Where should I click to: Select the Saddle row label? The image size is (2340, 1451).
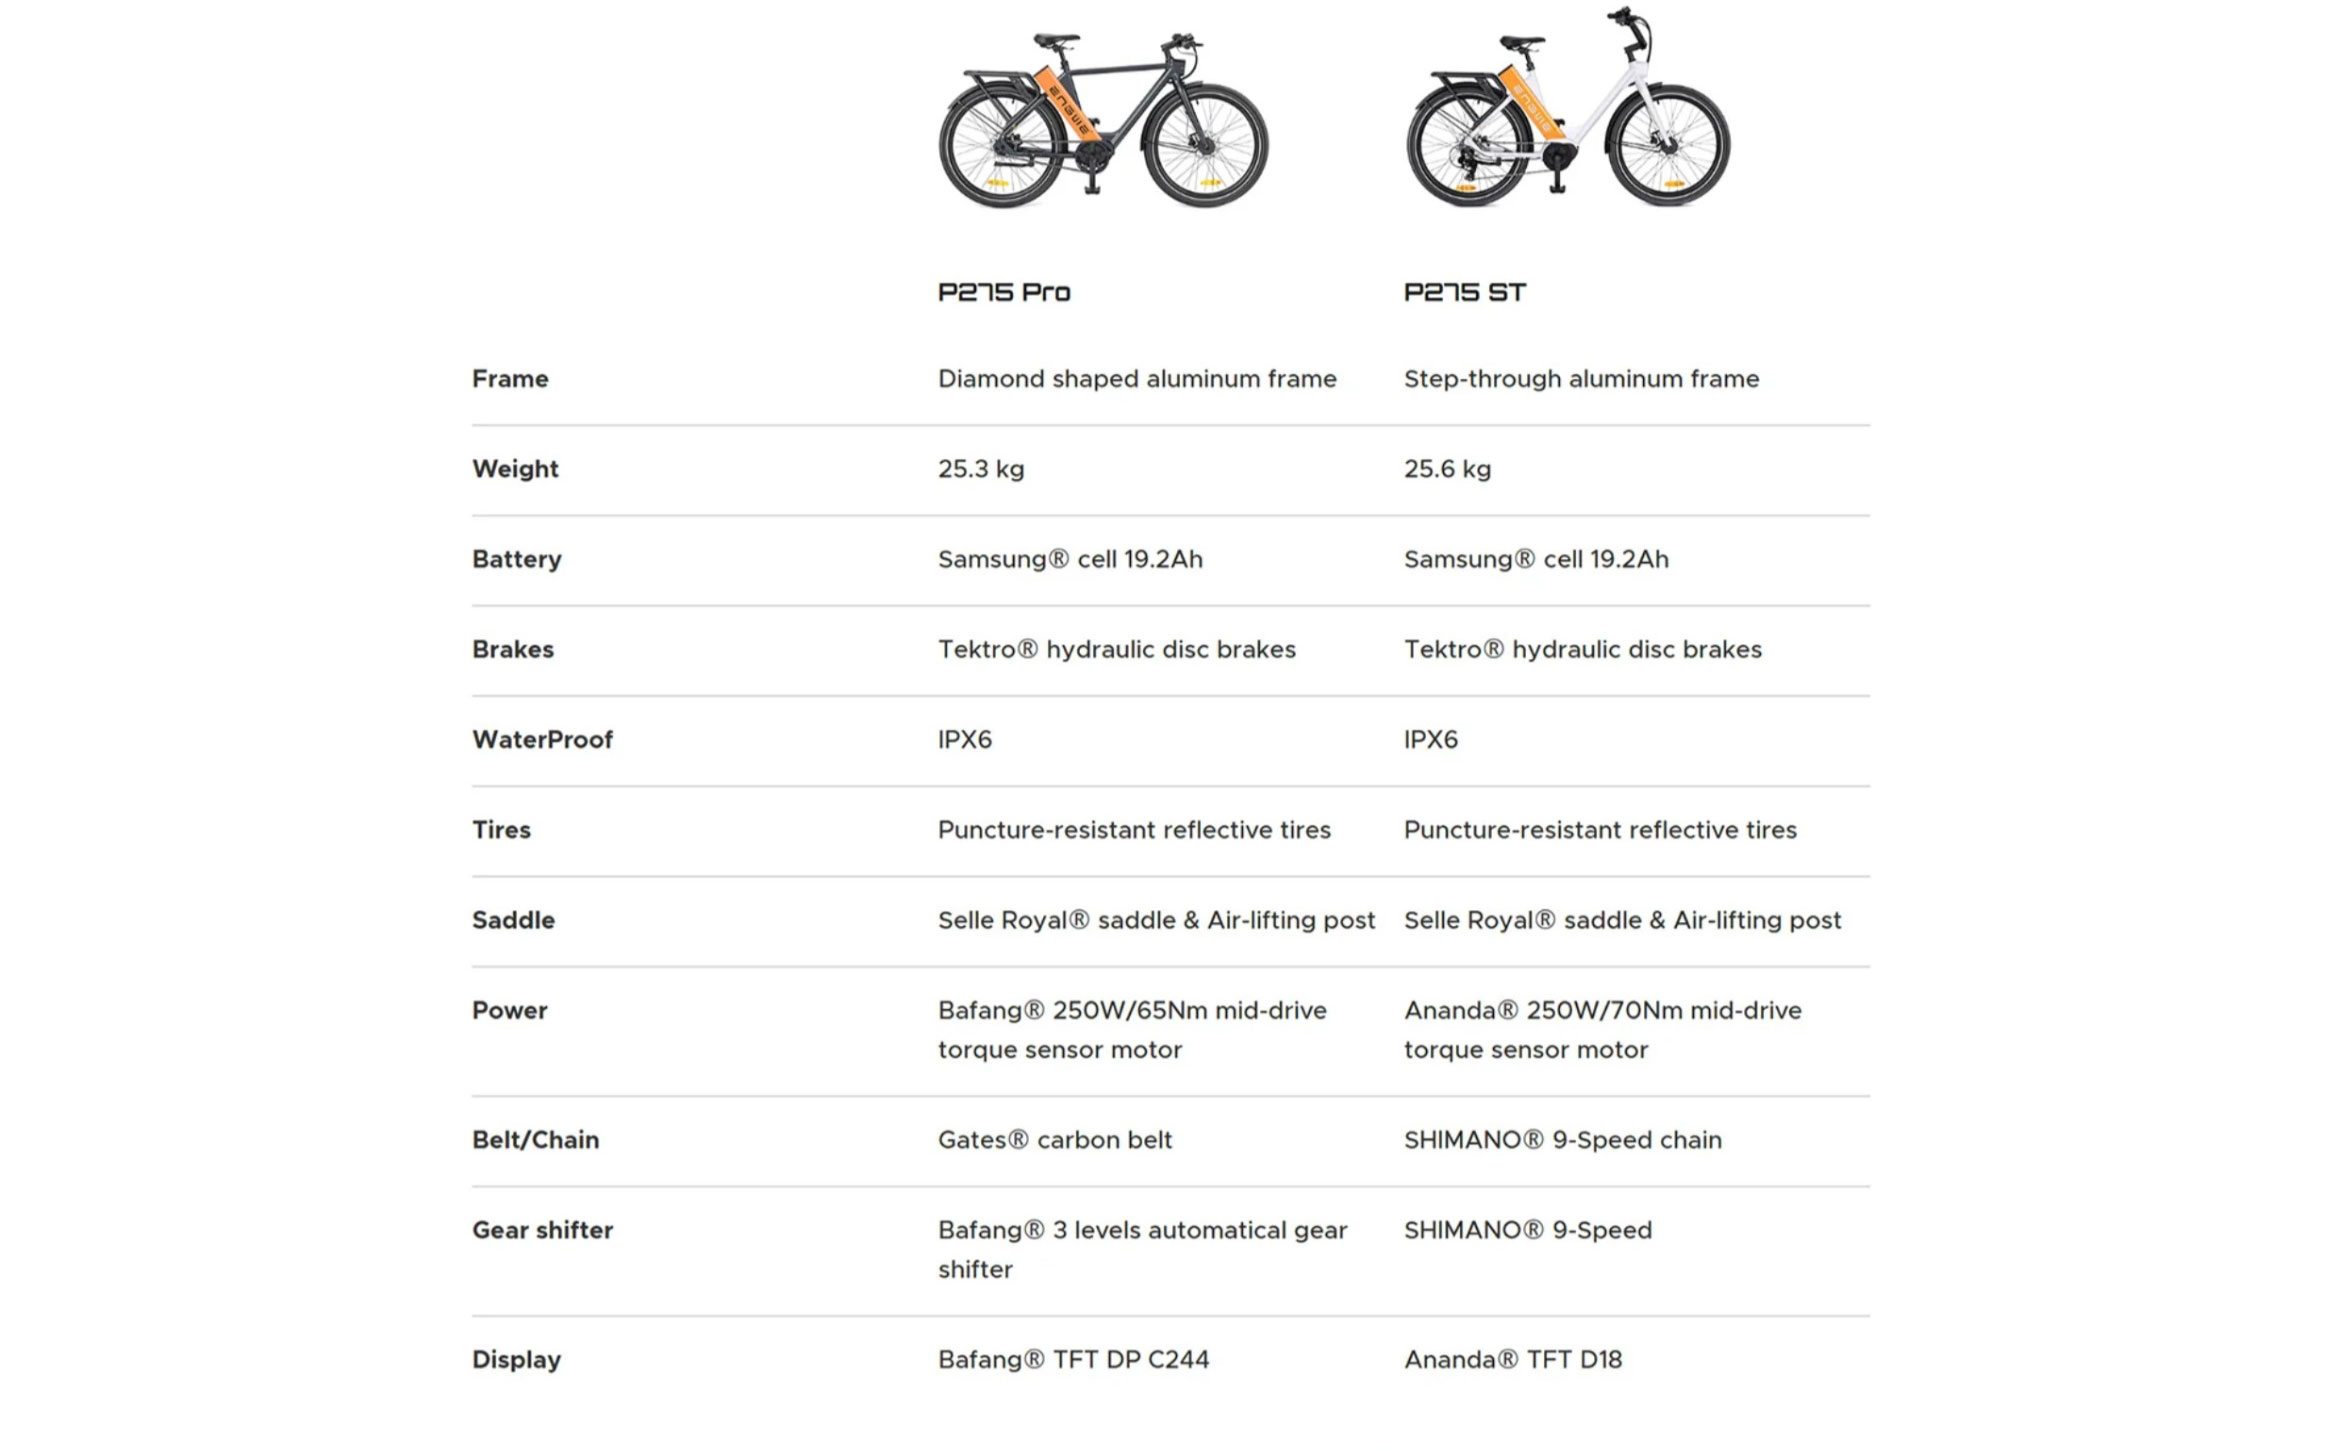[x=513, y=920]
